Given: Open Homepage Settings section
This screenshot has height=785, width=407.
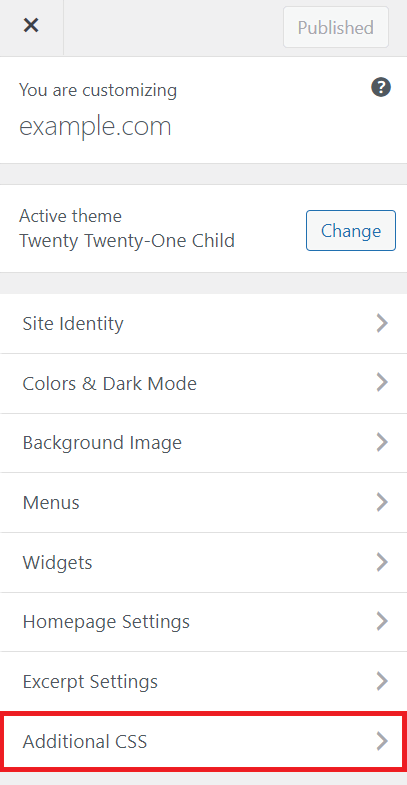Looking at the screenshot, I should [x=203, y=621].
